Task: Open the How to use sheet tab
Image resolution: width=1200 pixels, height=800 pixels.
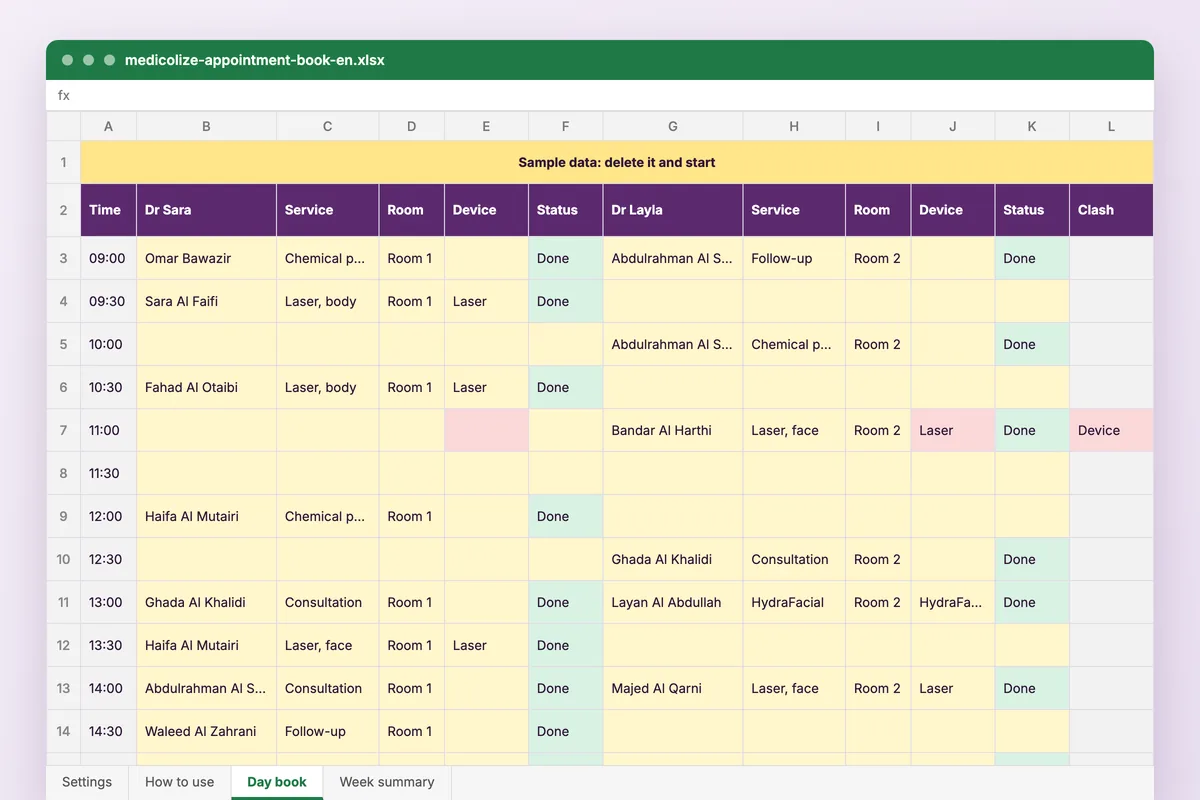Action: pos(180,782)
